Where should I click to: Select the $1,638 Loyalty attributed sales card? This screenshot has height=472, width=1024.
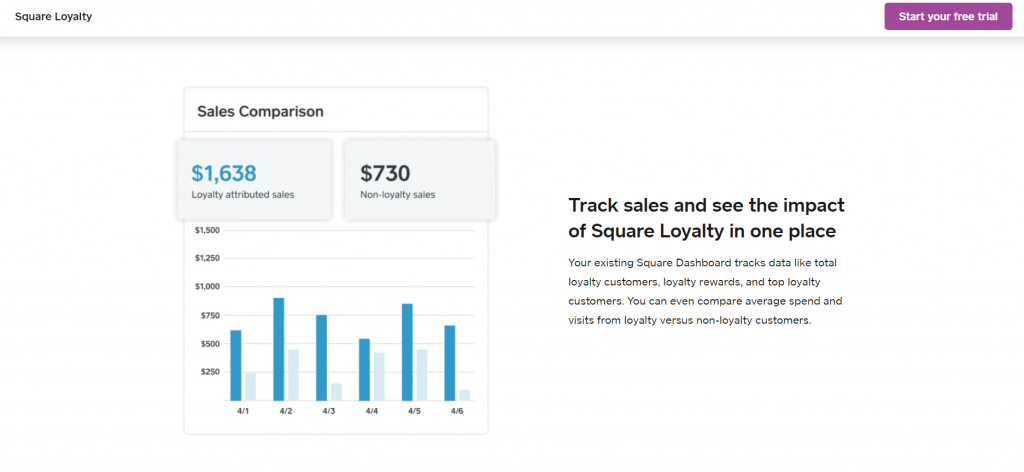[254, 180]
